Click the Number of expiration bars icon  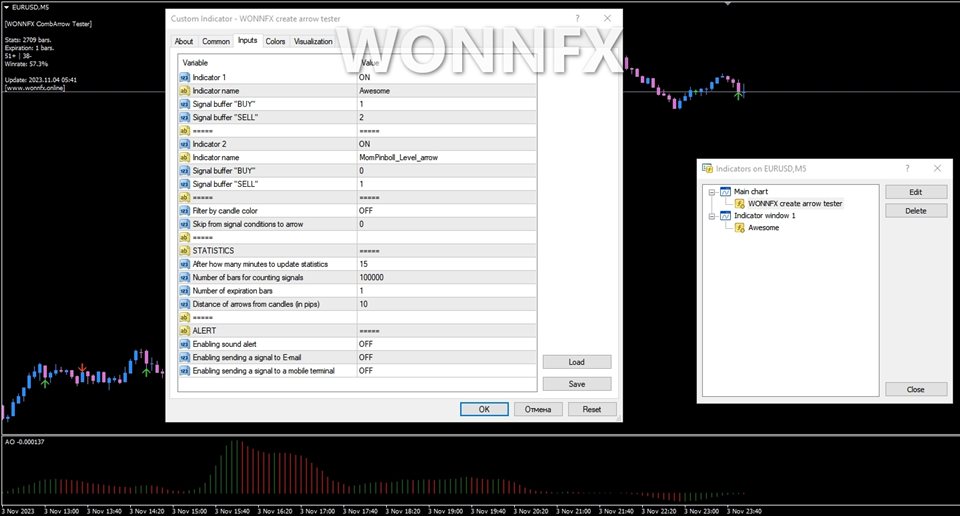[x=184, y=291]
